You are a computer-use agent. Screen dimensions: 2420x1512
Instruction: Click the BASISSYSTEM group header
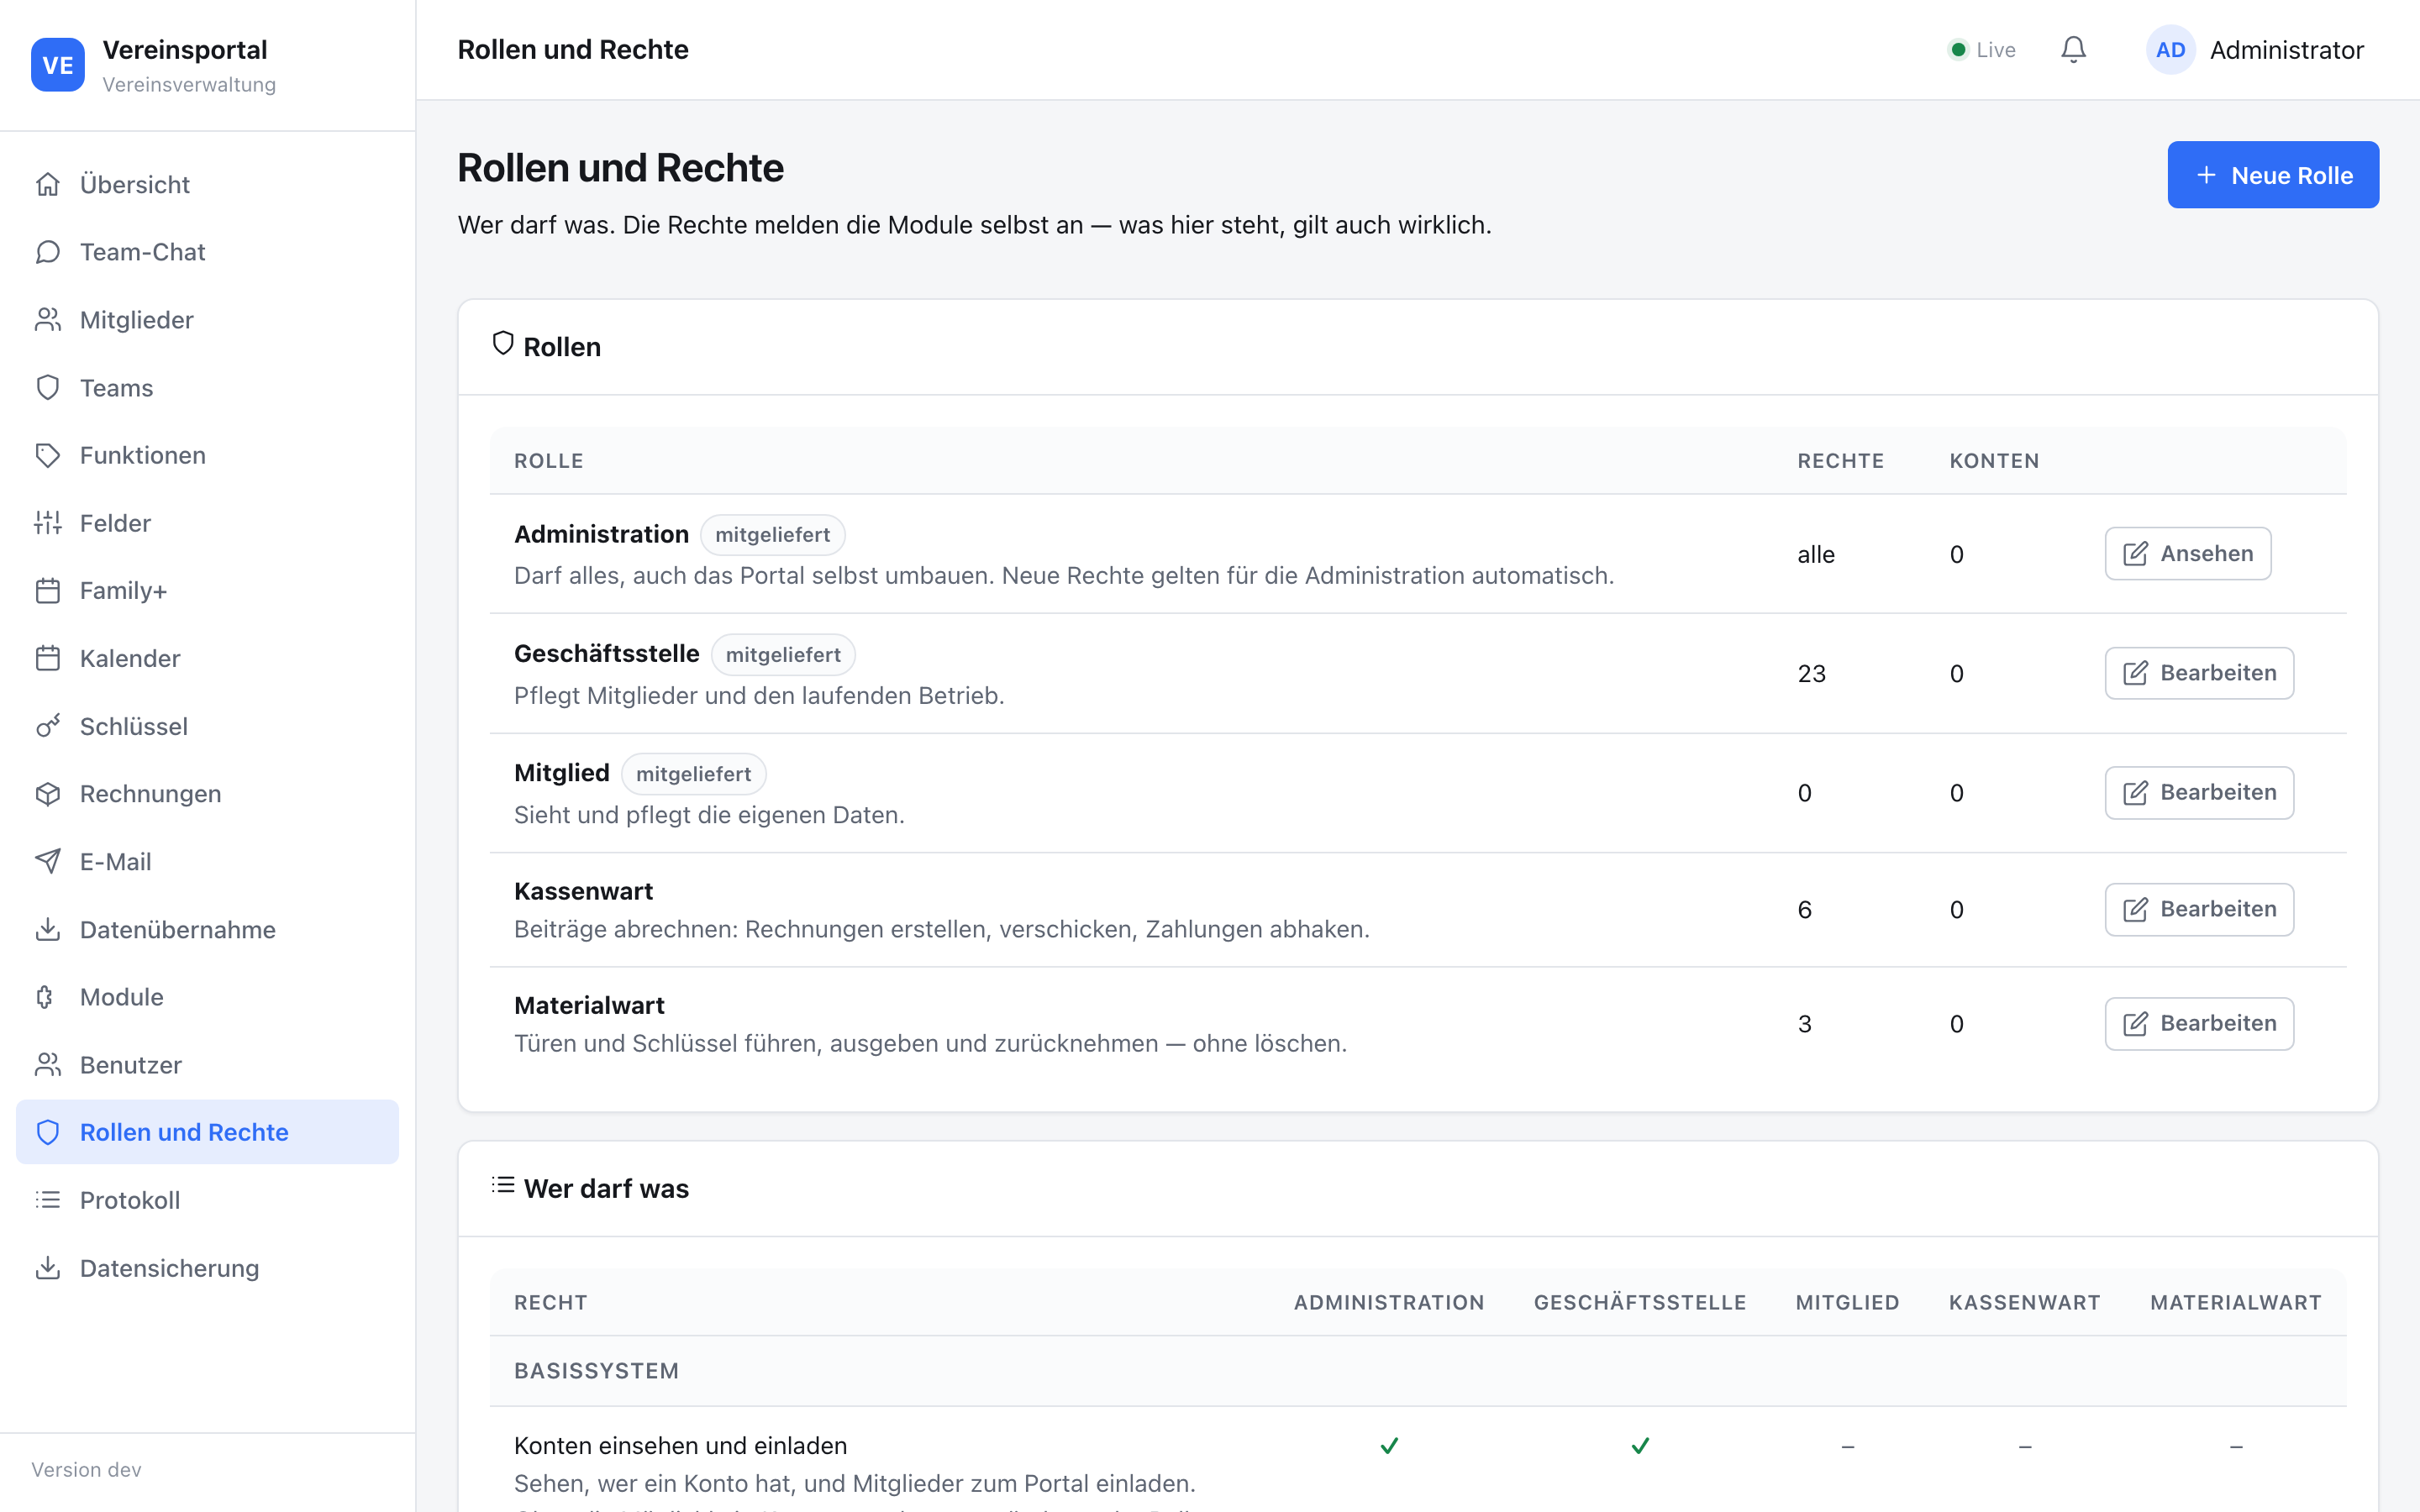(596, 1371)
